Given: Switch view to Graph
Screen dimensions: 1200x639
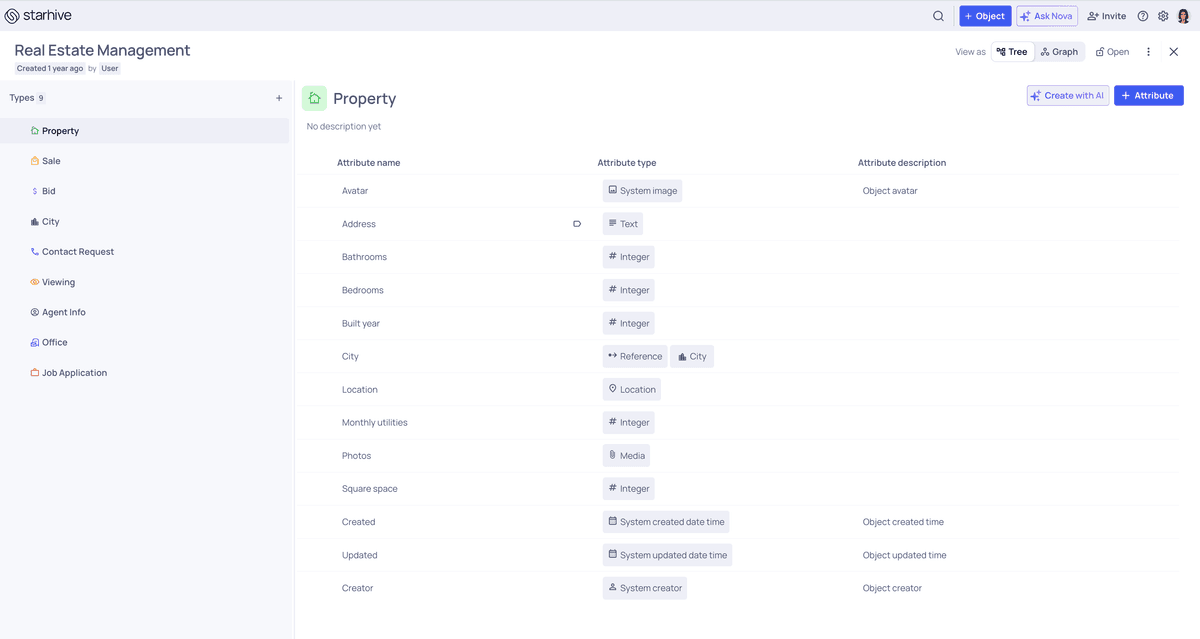Looking at the screenshot, I should [1059, 51].
